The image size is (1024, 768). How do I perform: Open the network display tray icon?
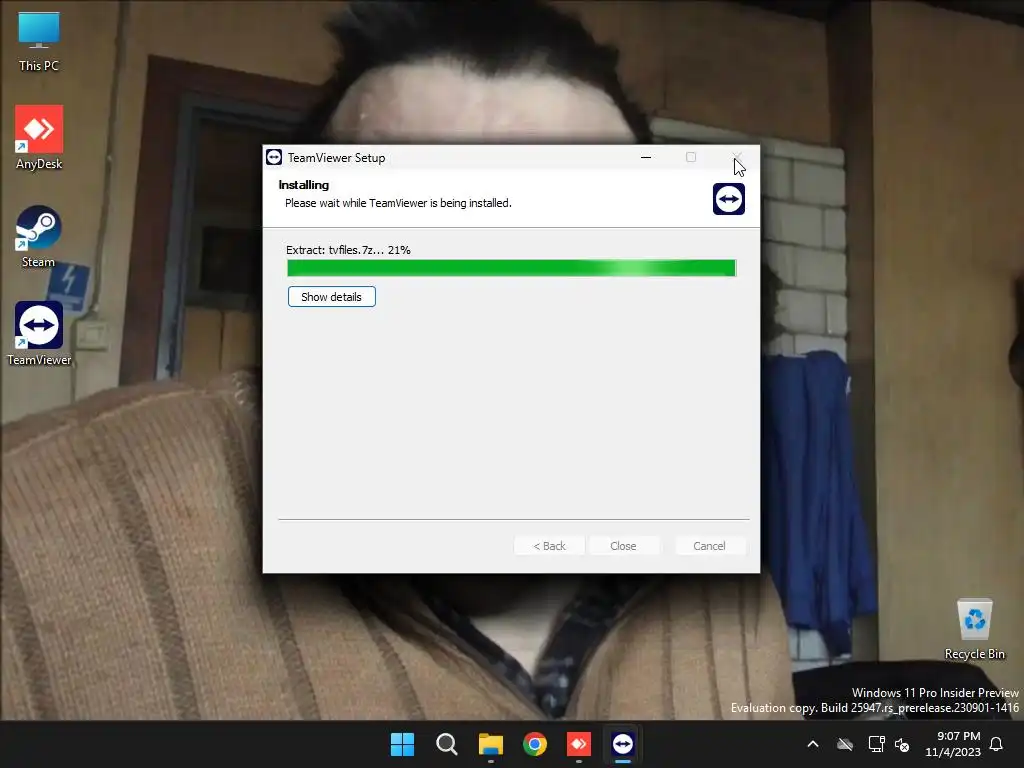[876, 744]
